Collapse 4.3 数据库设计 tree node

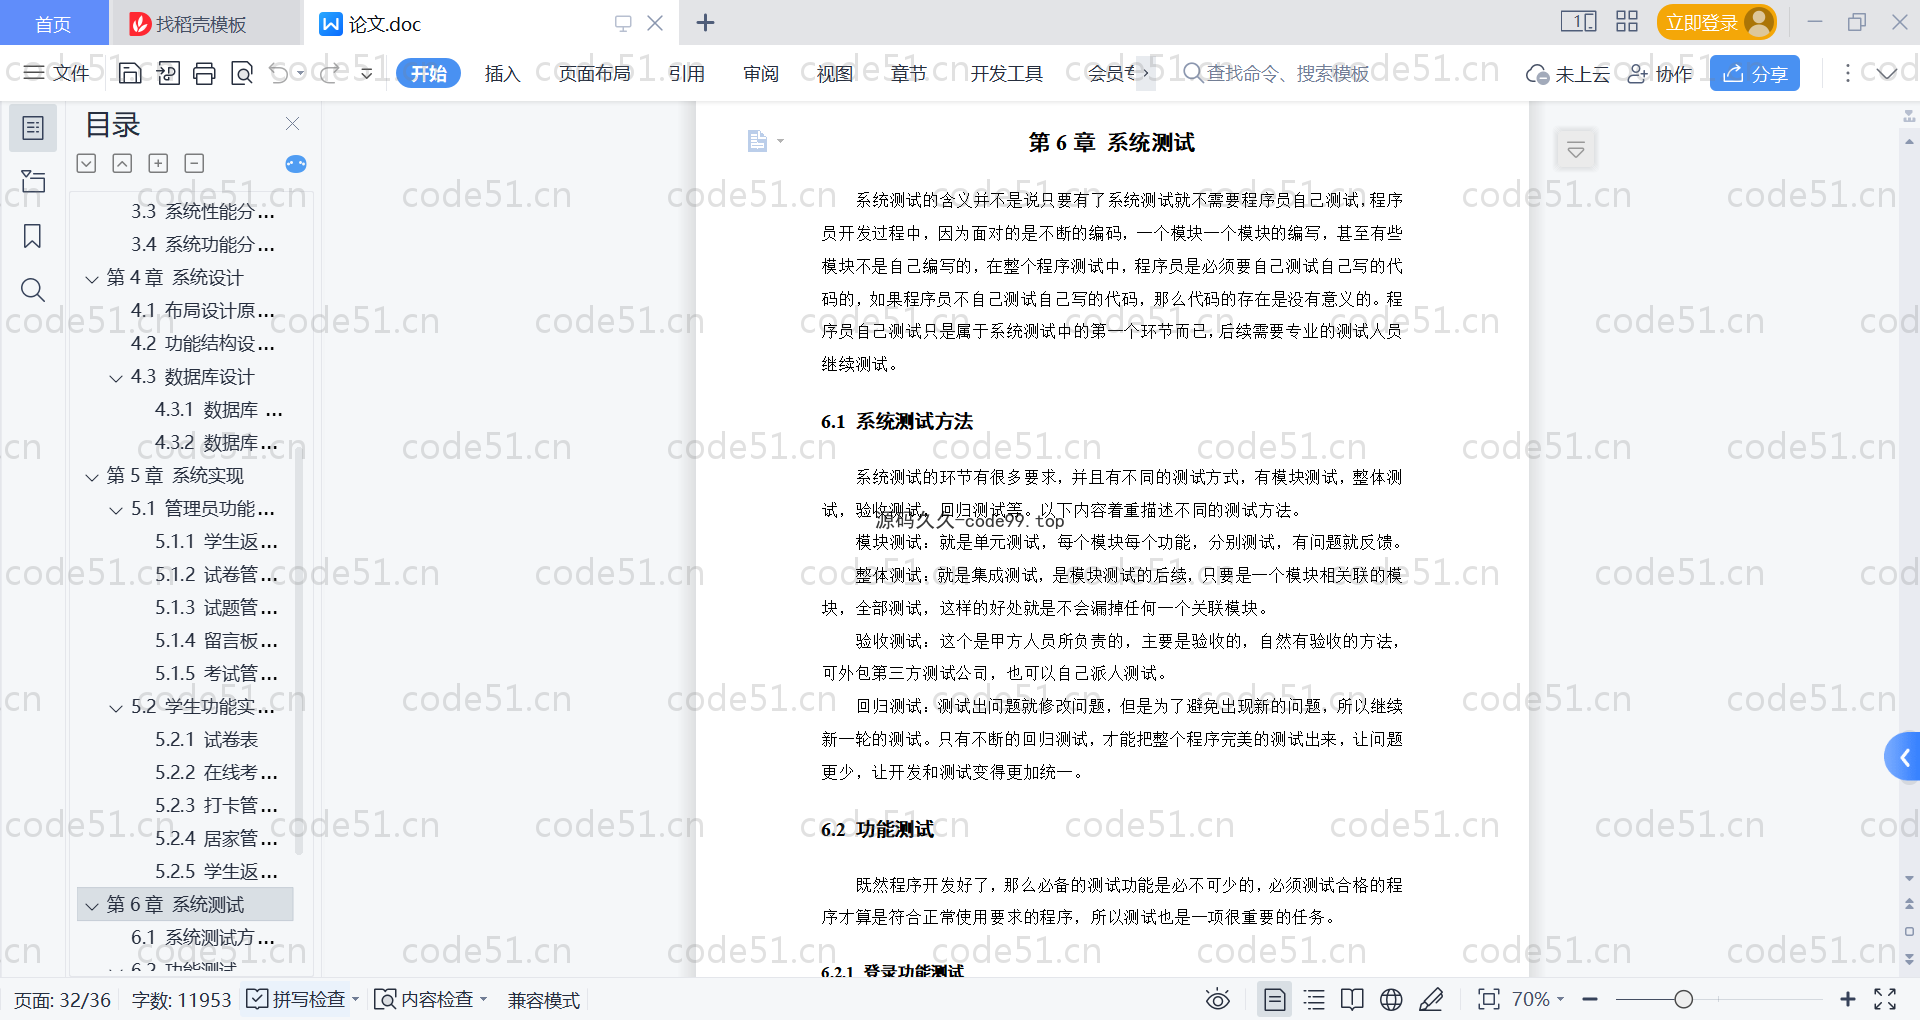[x=116, y=377]
